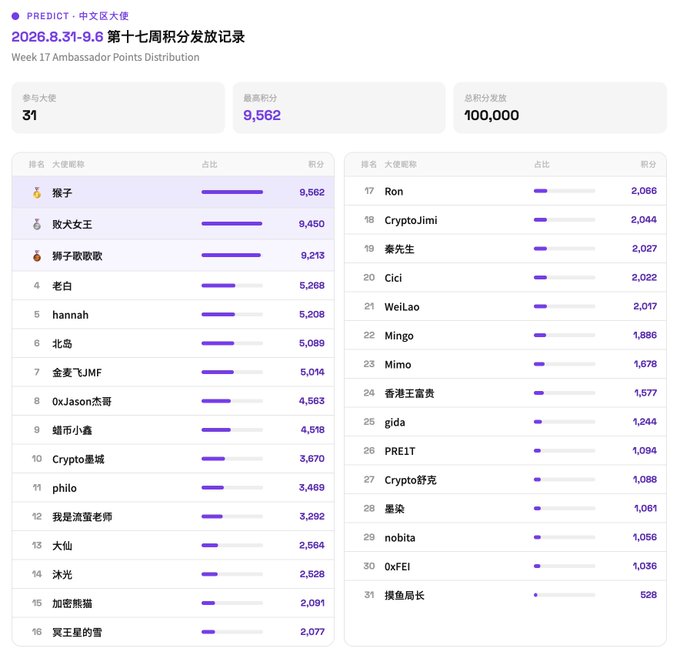Click rank number 20 beside Cici
This screenshot has height=655, width=680.
coord(369,278)
